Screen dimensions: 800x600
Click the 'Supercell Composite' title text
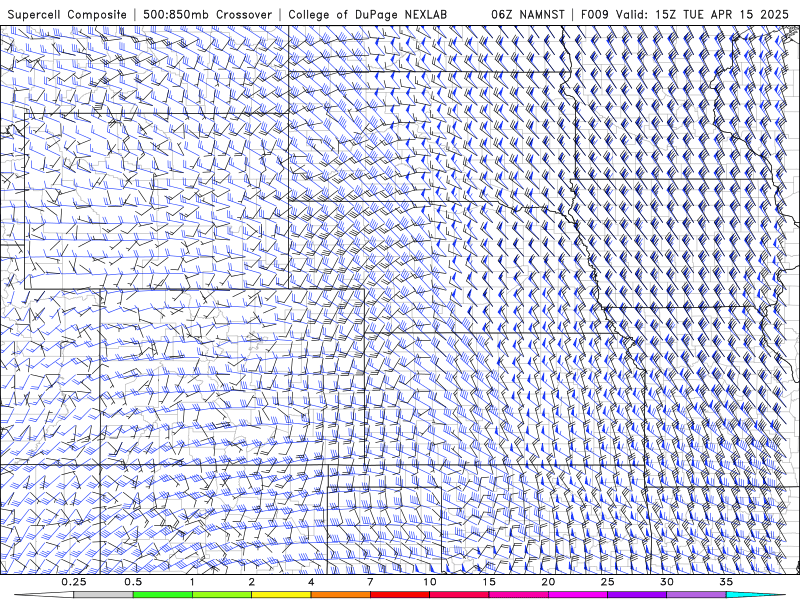point(67,14)
